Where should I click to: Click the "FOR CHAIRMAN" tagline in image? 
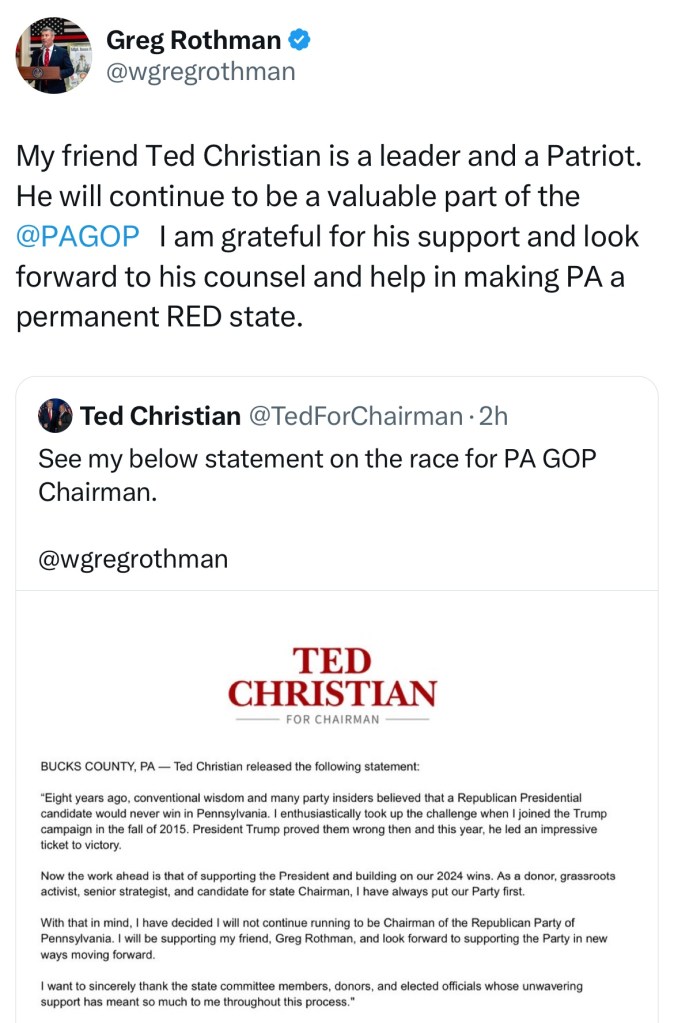(332, 719)
